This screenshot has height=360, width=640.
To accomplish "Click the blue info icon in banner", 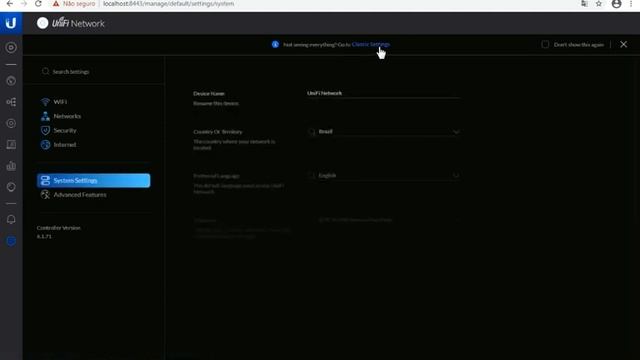I will tap(275, 44).
